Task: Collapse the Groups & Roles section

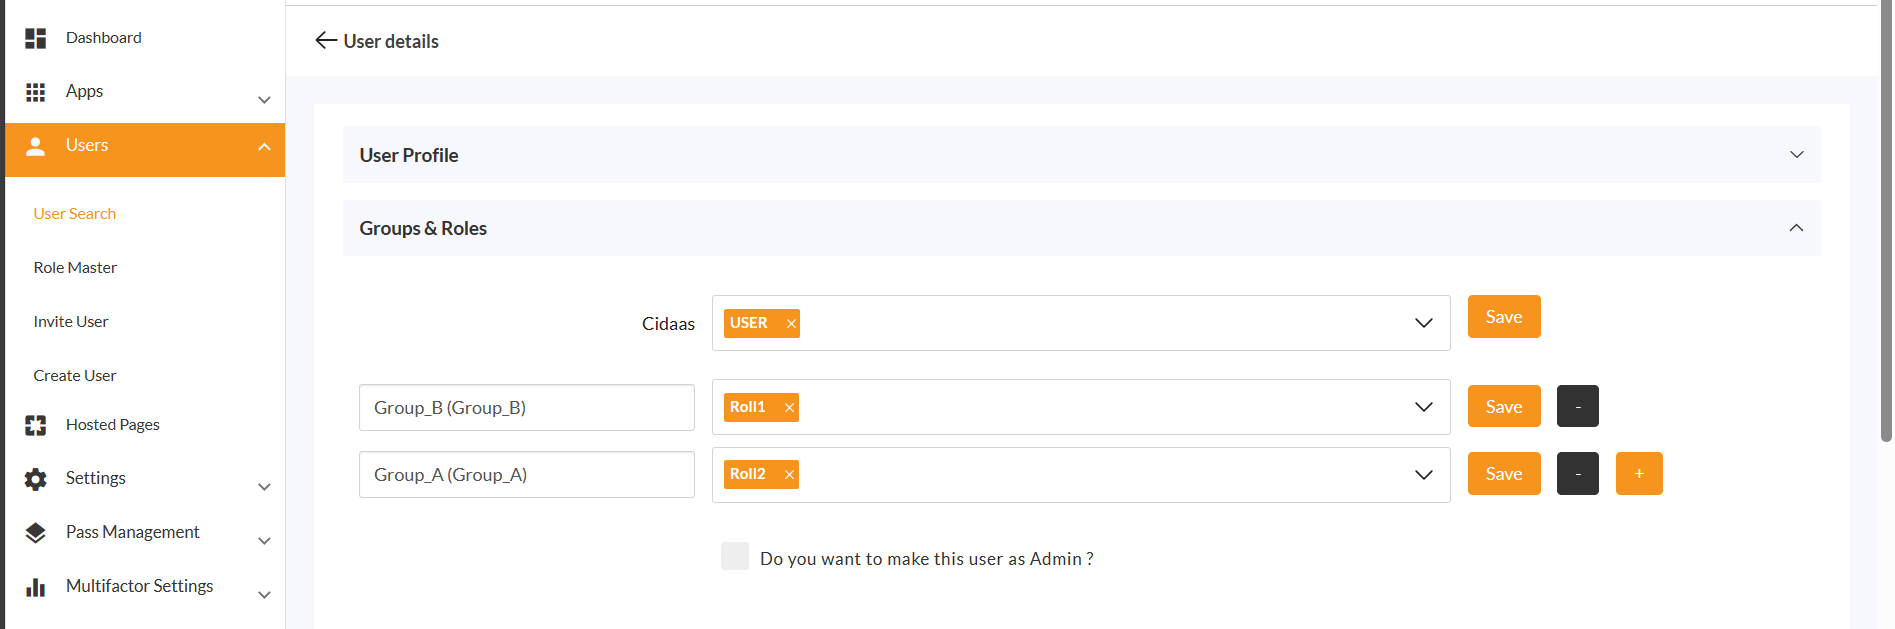Action: (x=1796, y=228)
